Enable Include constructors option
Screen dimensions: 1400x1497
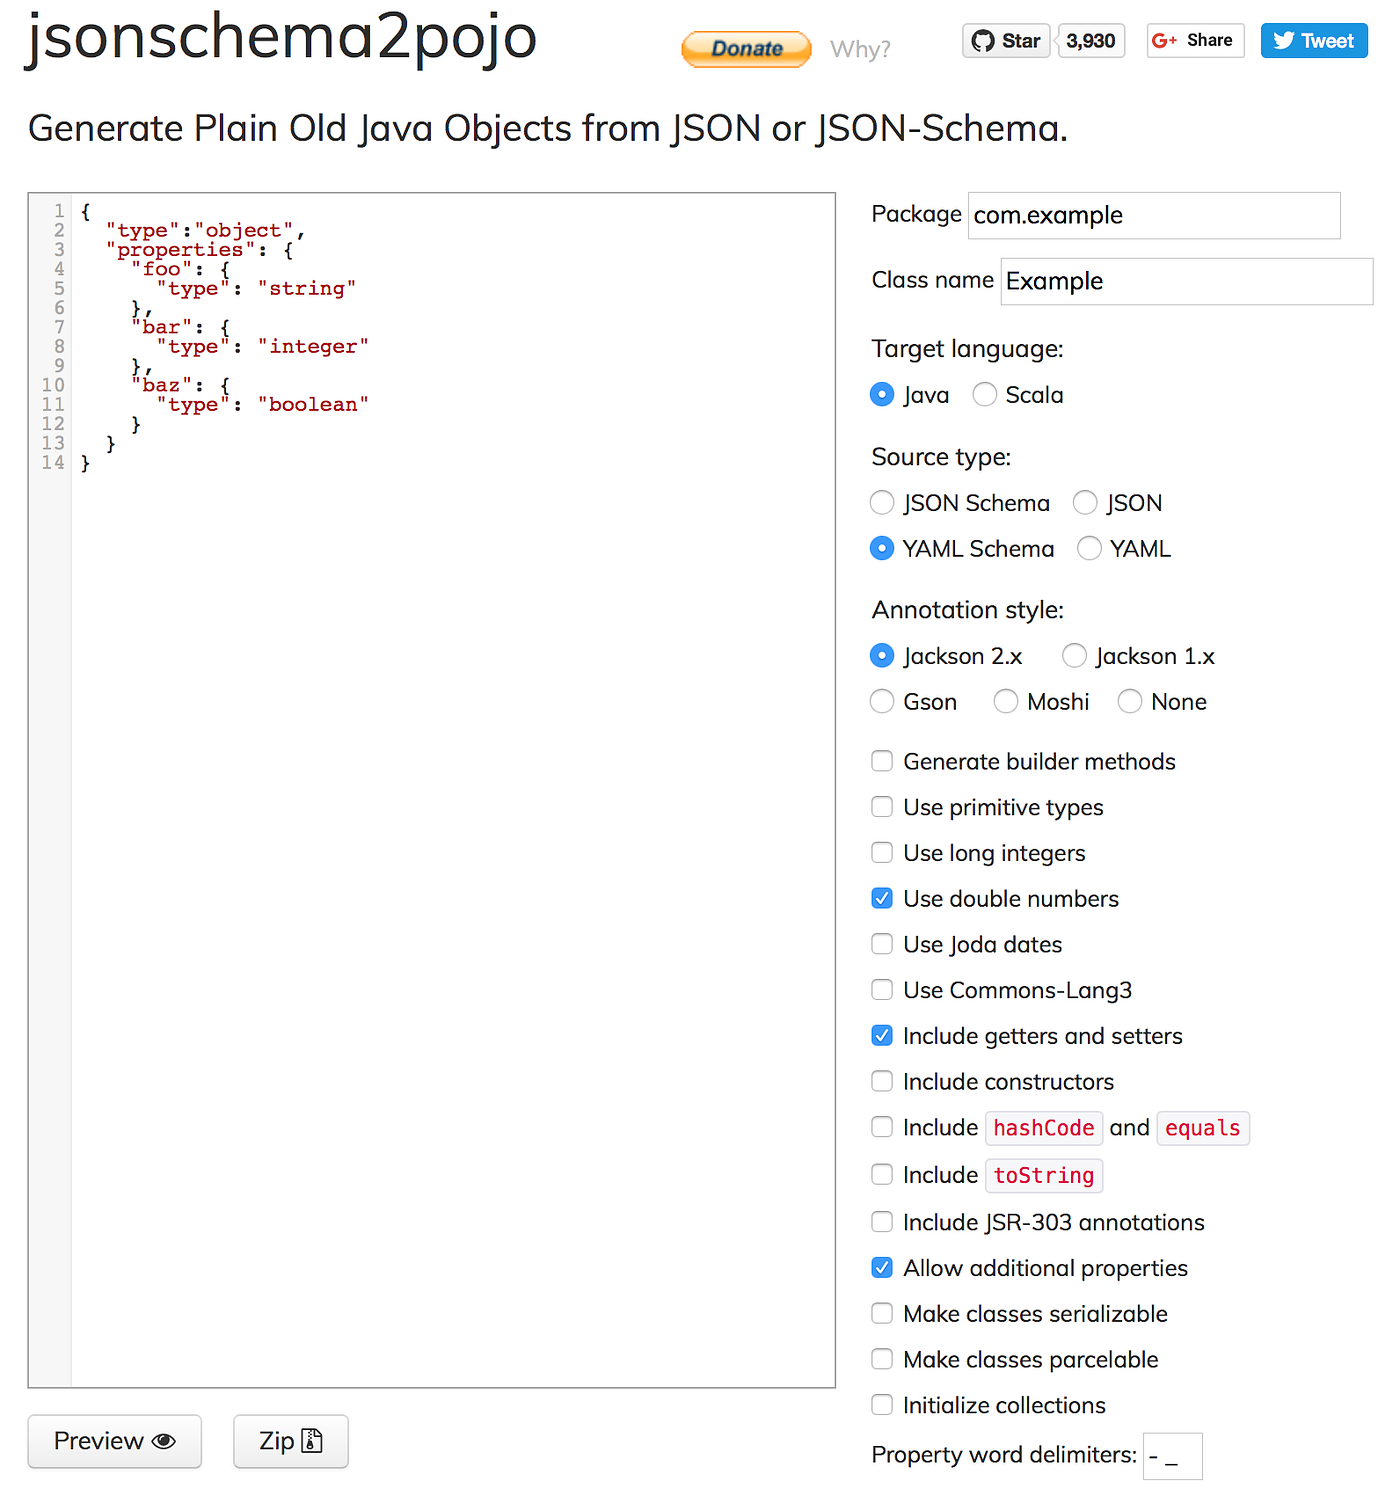[881, 1081]
